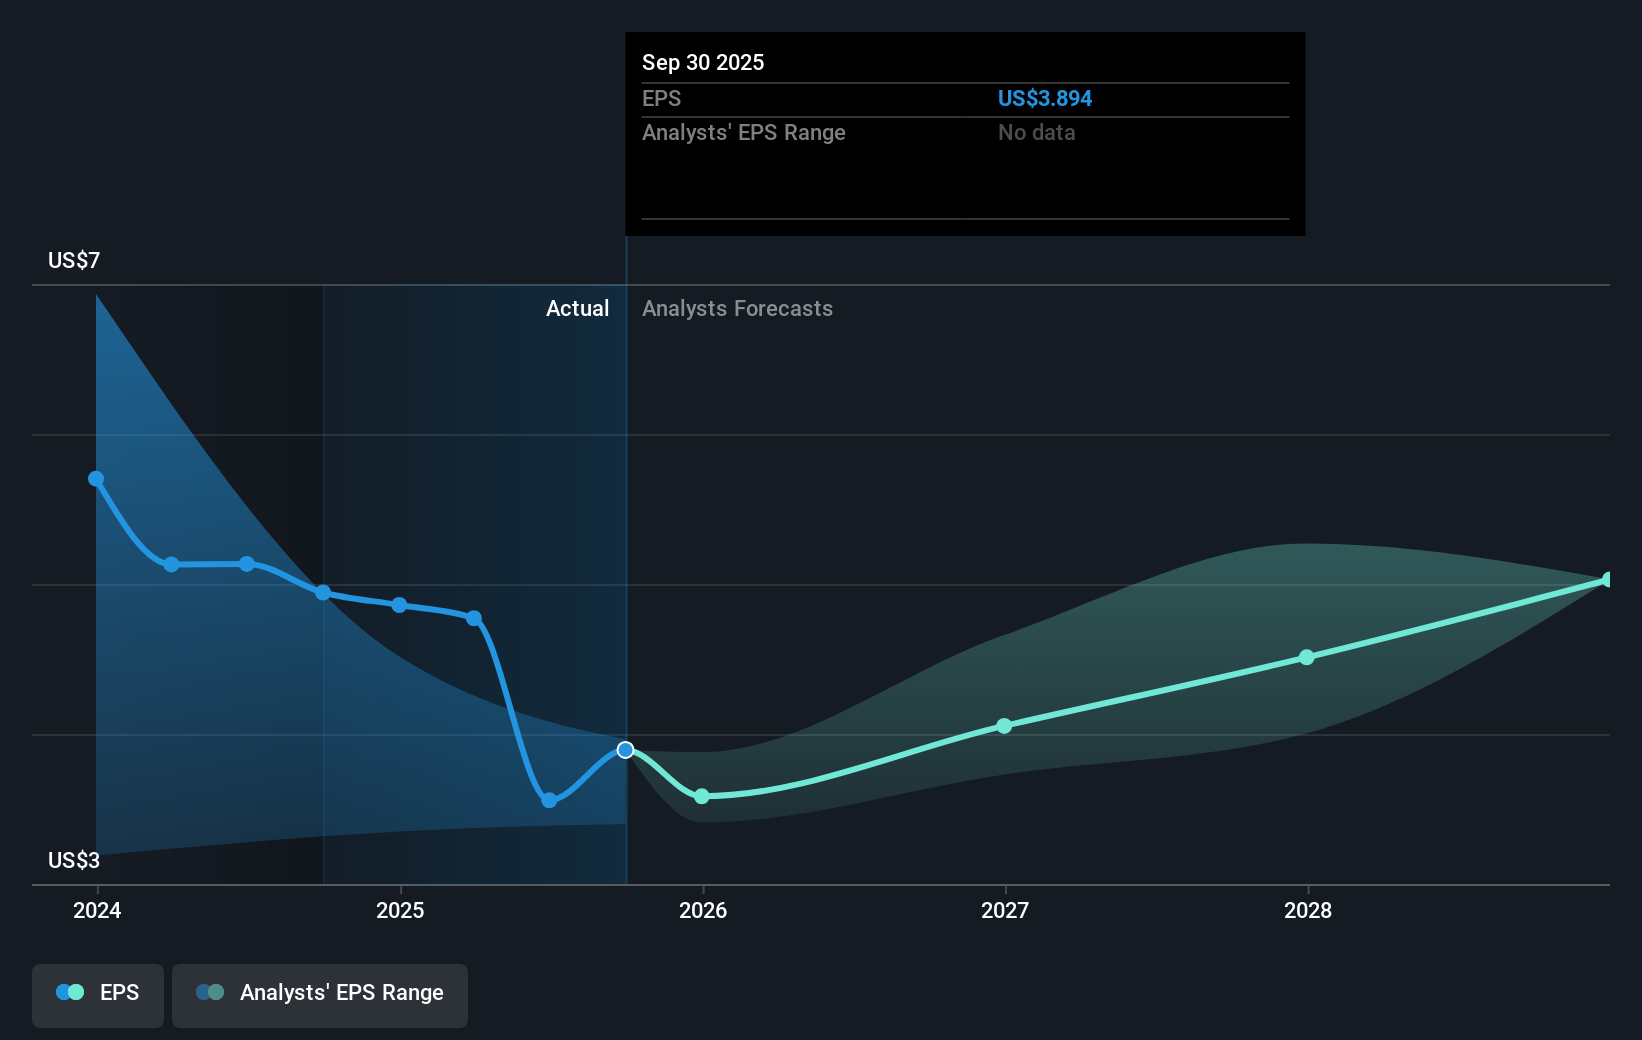Click the 2027 forecast EPS data point
Viewport: 1642px width, 1040px height.
pyautogui.click(x=1004, y=726)
